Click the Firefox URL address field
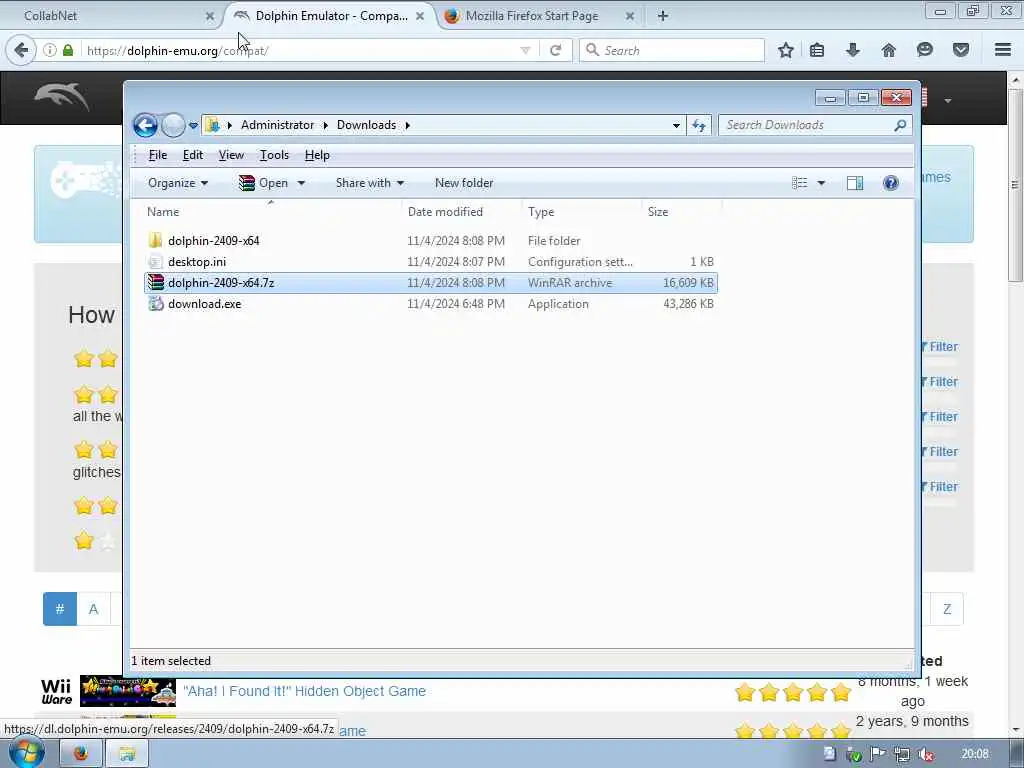 [x=300, y=50]
